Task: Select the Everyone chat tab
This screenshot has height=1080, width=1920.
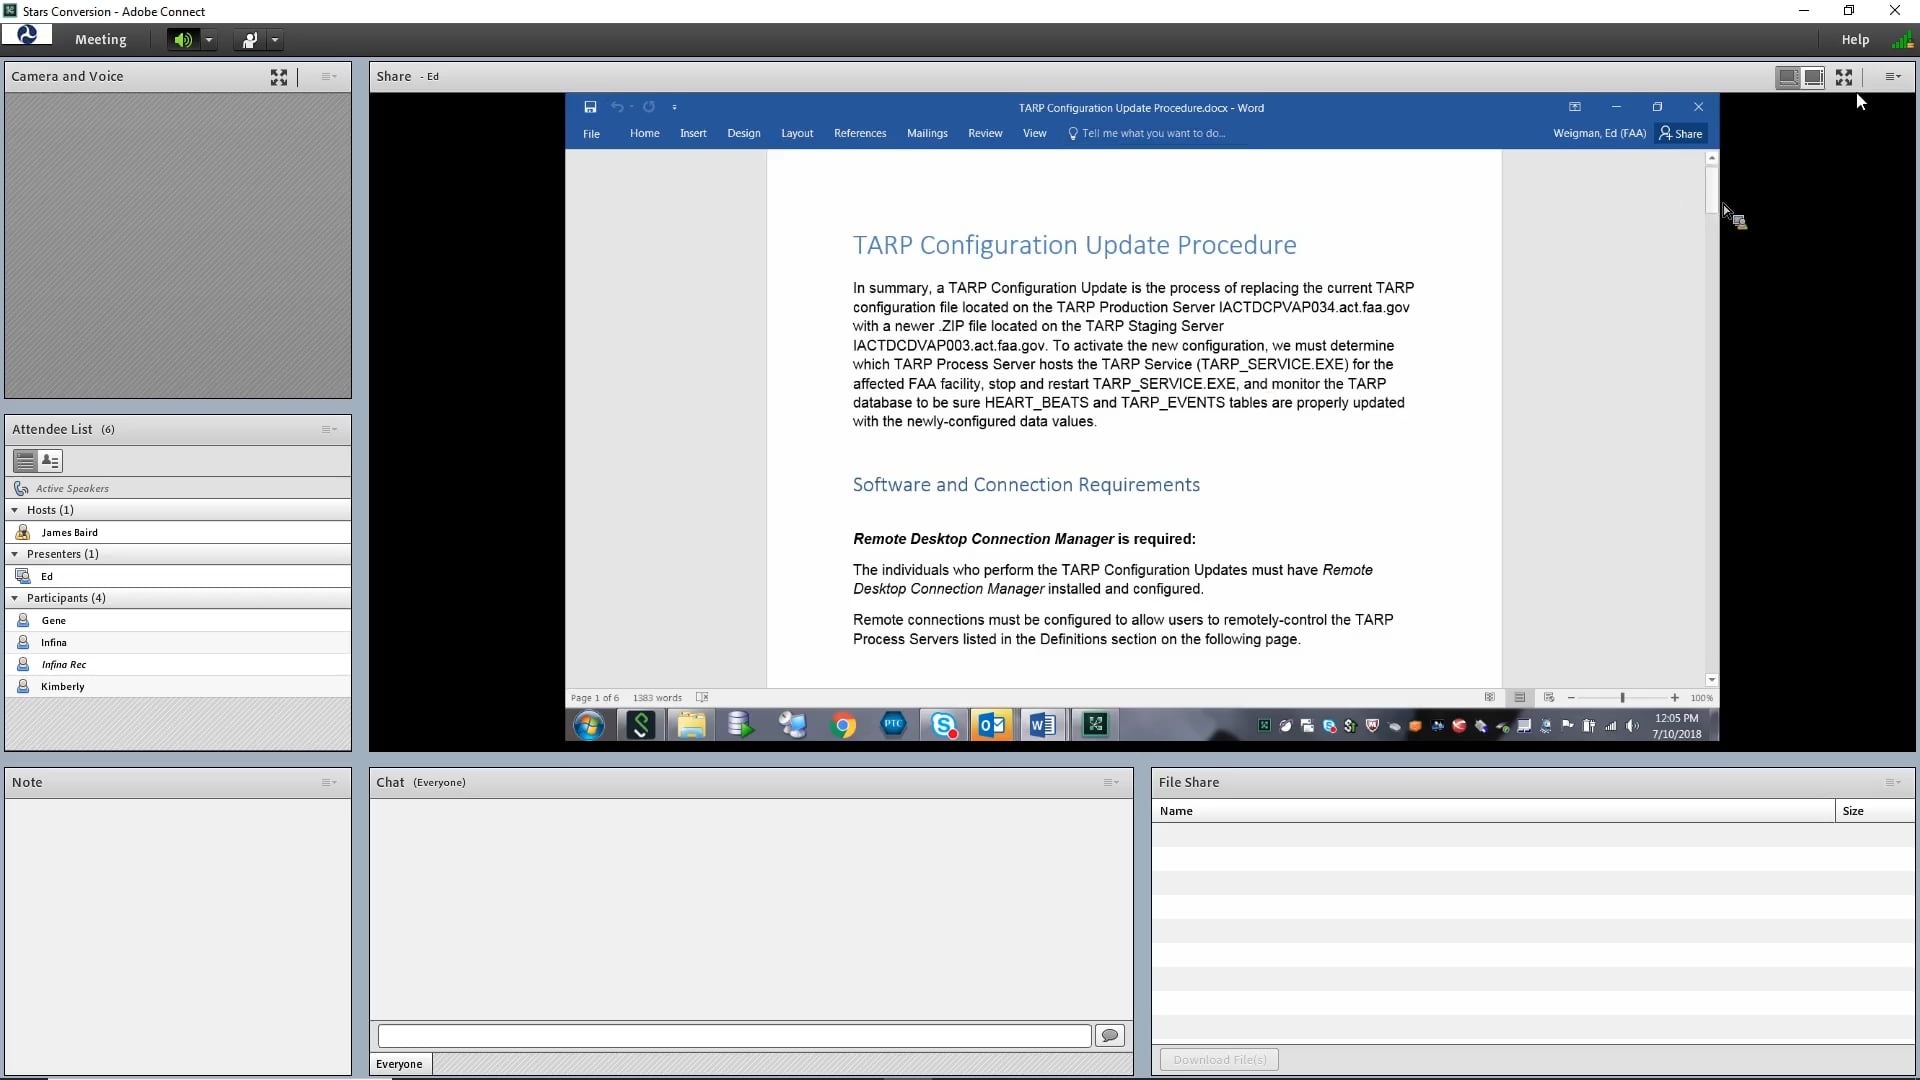Action: [399, 1064]
